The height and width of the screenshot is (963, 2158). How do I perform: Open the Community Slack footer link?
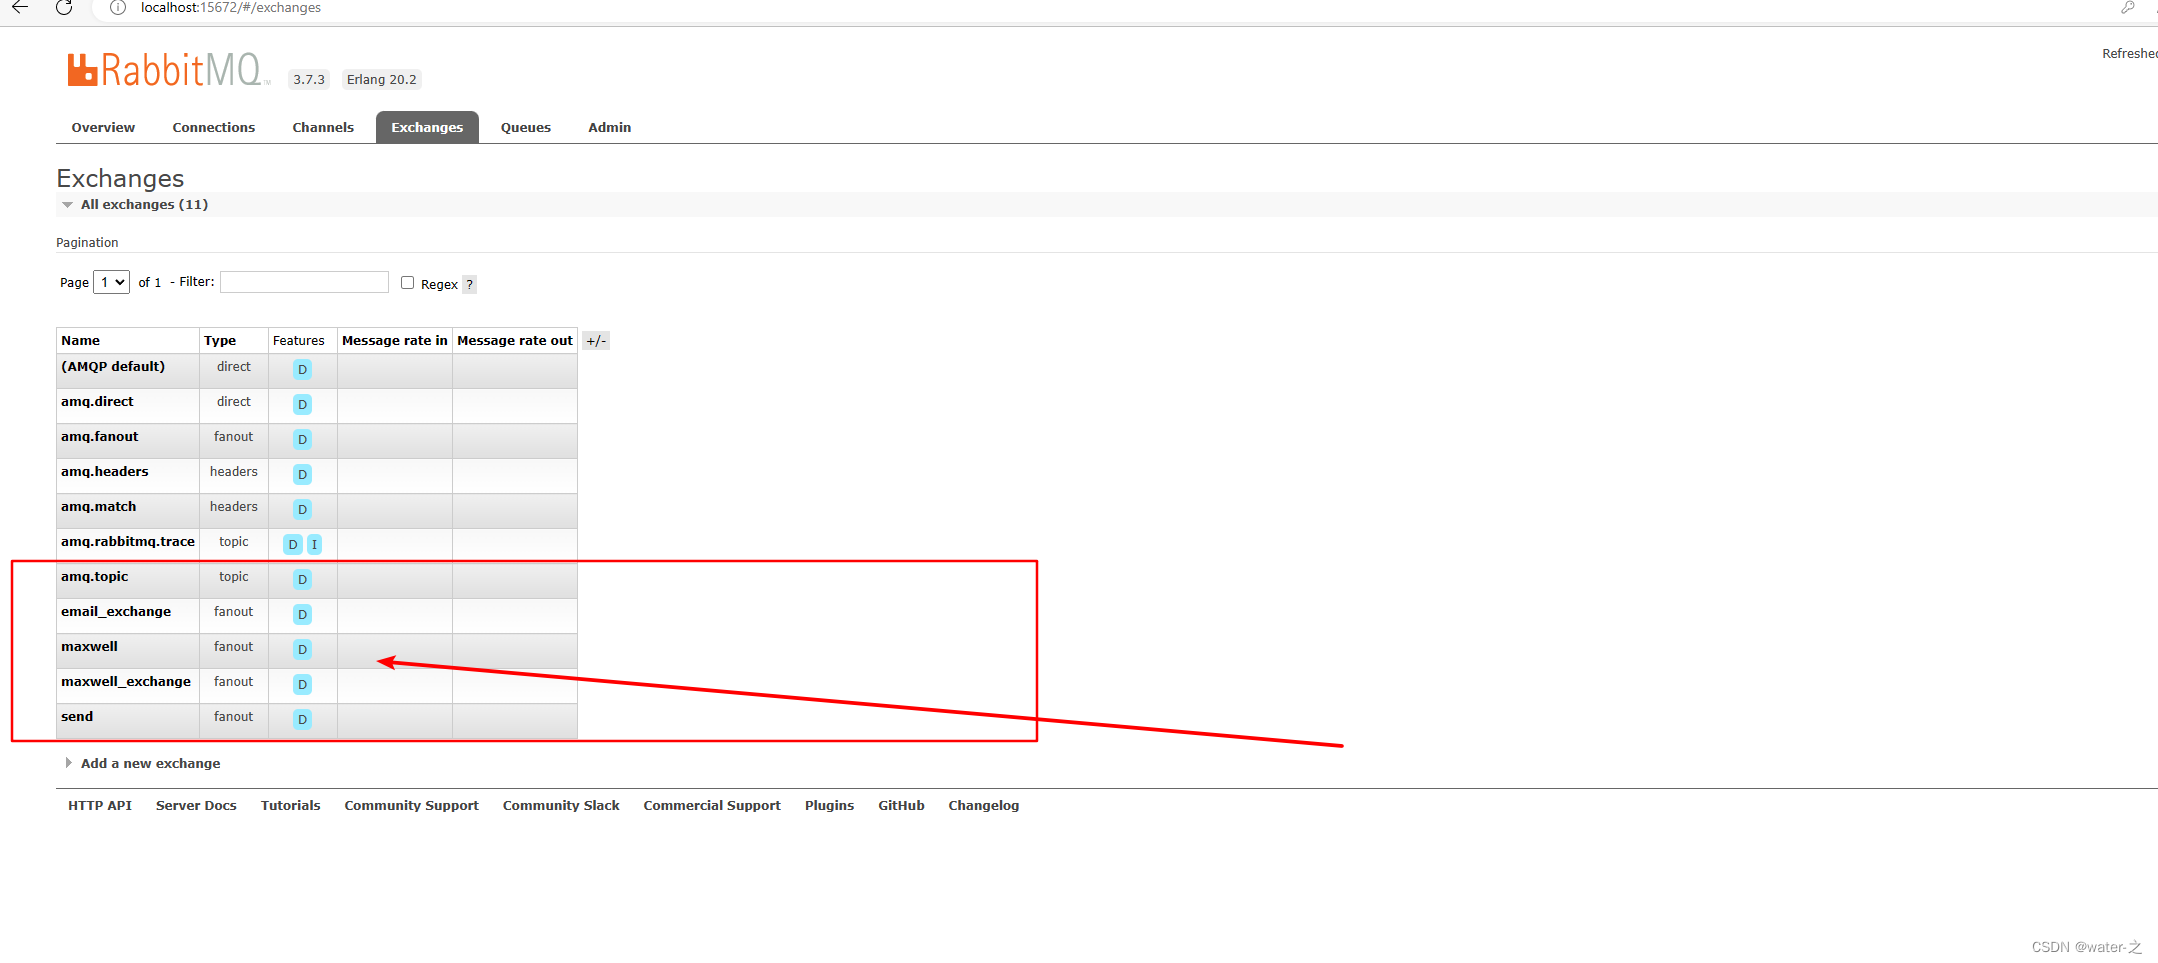tap(561, 806)
